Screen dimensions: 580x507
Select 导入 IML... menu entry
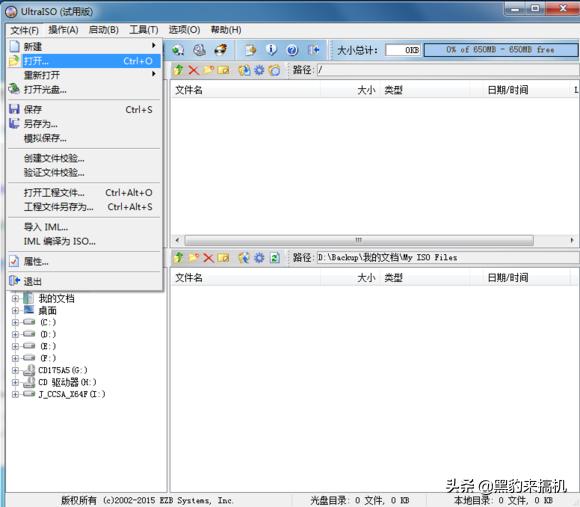coord(84,227)
